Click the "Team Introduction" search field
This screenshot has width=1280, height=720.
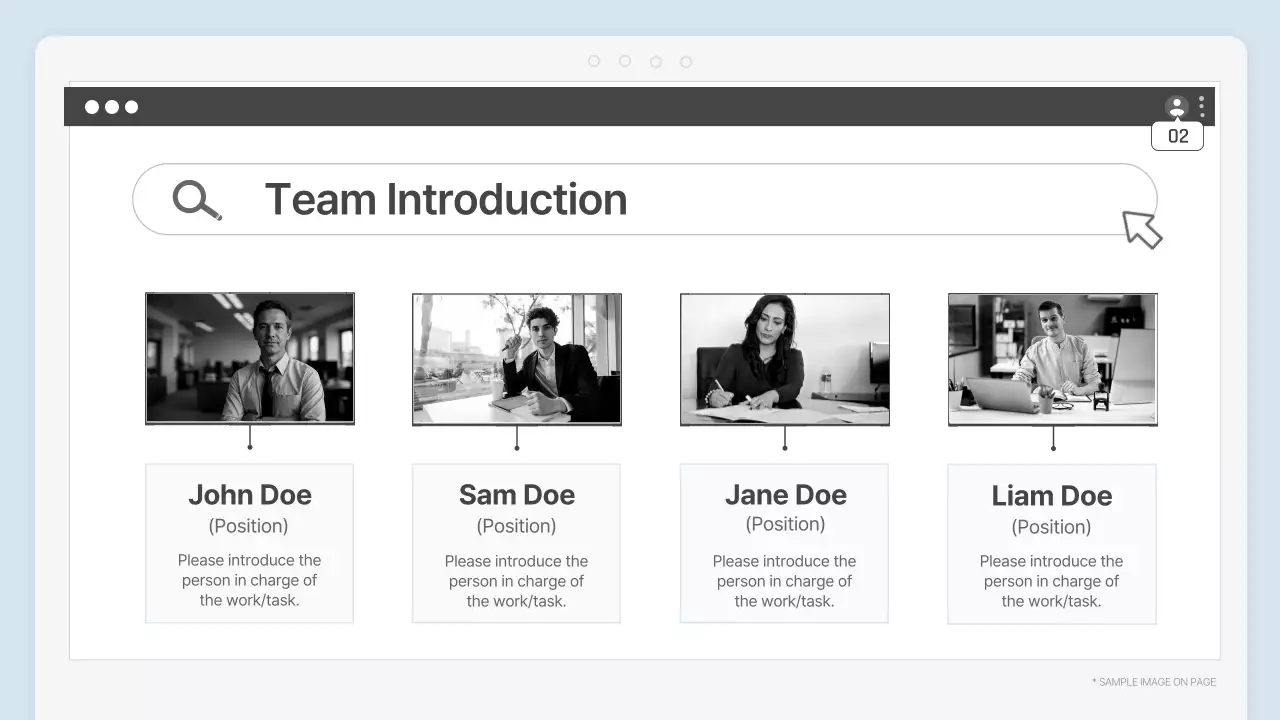click(x=645, y=199)
